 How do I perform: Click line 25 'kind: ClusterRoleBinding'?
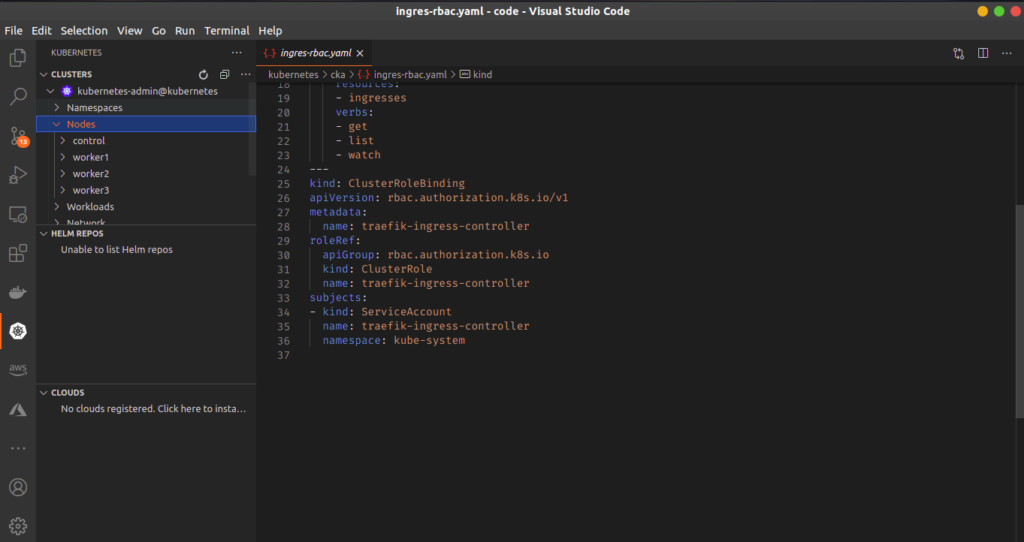click(387, 183)
